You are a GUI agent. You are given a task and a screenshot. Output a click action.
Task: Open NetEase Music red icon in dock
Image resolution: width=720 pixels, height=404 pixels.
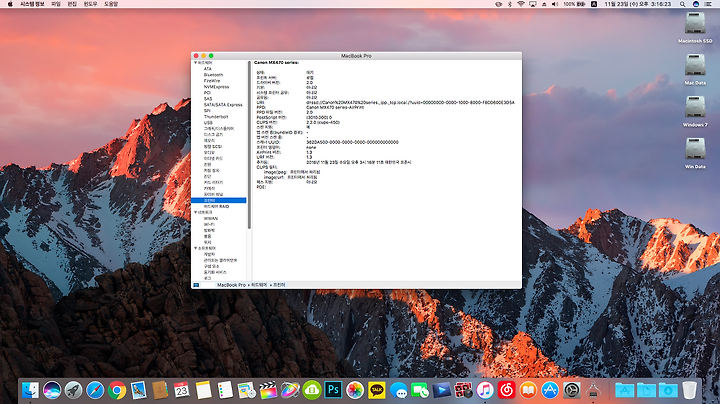click(506, 390)
